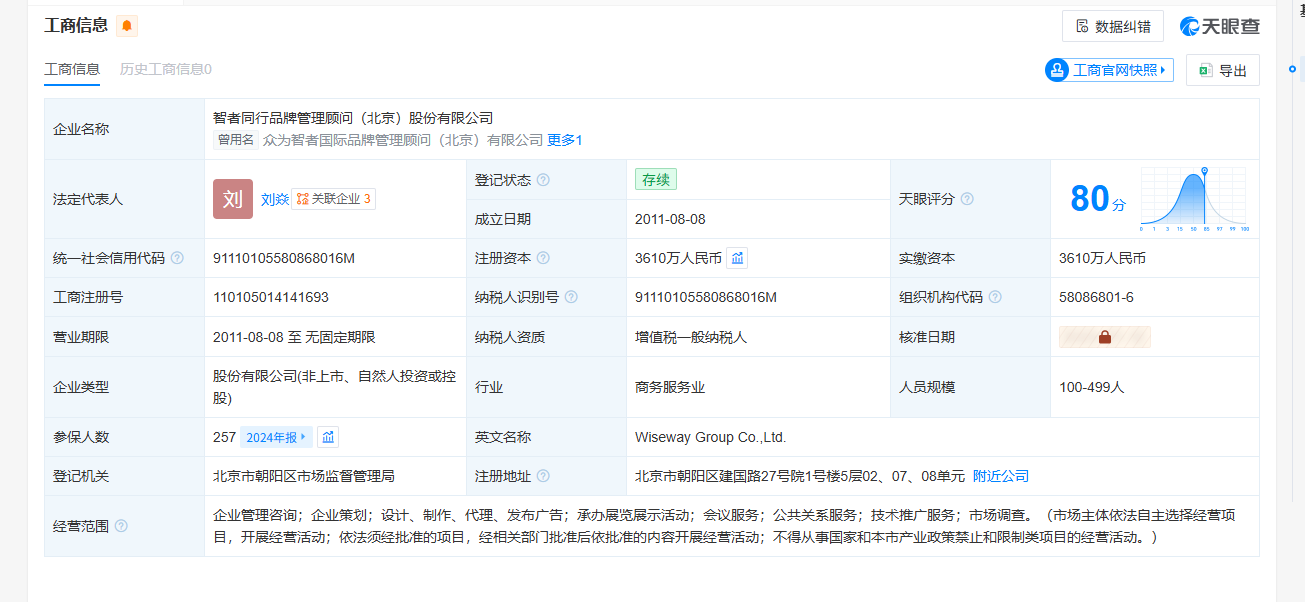This screenshot has height=602, width=1305.
Task: Click the help icon beside 登记状态
Action: coord(543,180)
